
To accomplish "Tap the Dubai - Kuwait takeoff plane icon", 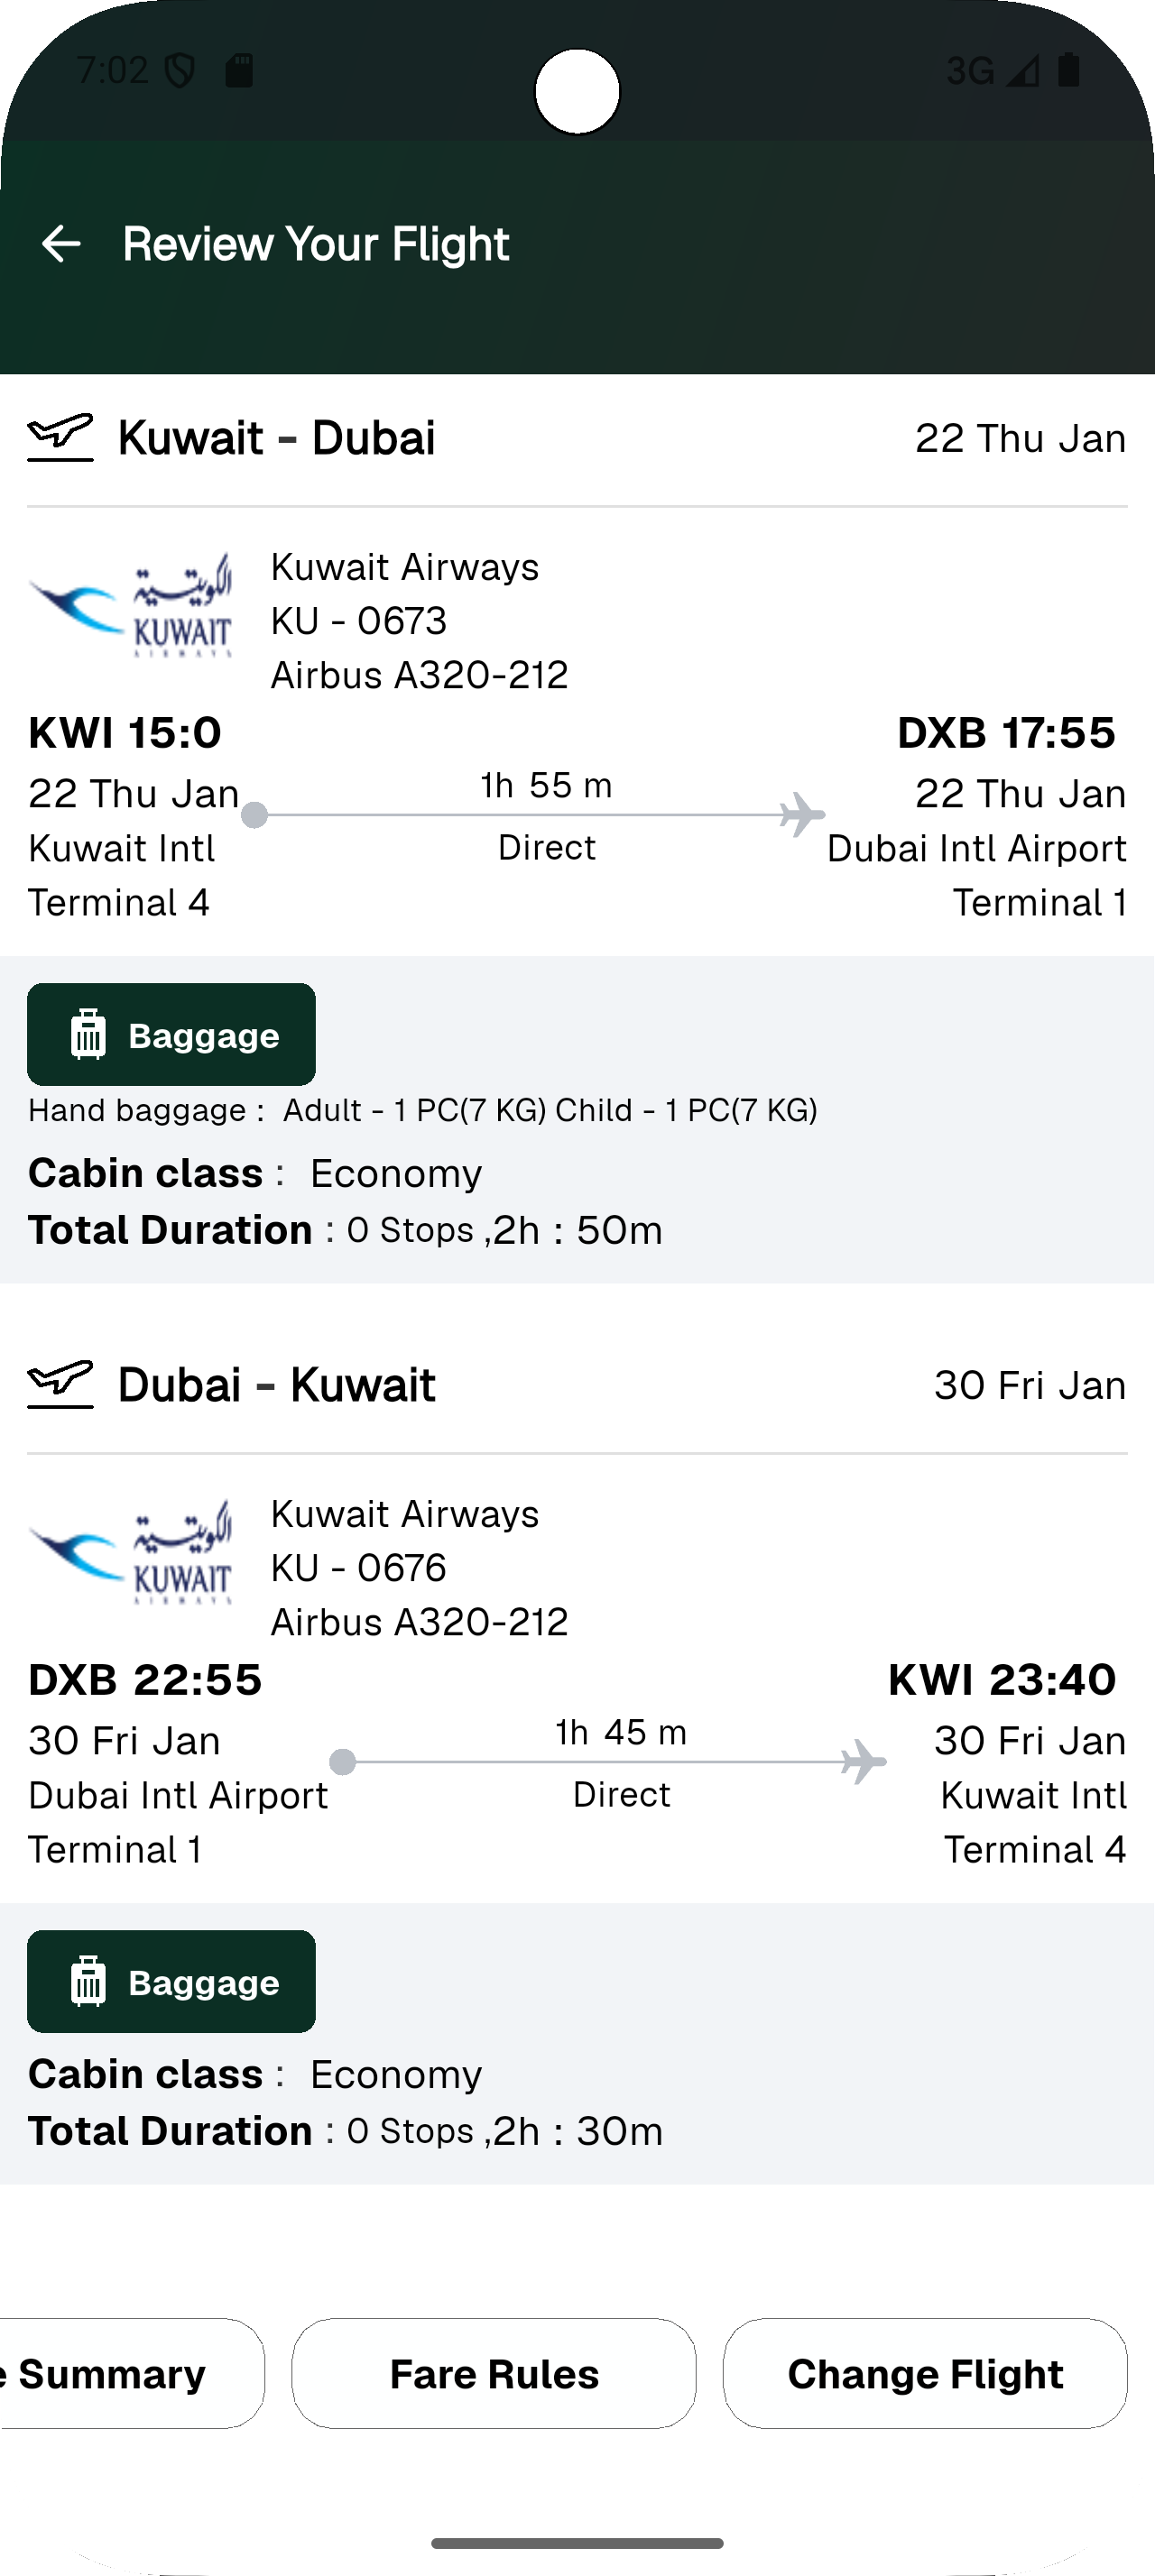I will click(60, 1384).
